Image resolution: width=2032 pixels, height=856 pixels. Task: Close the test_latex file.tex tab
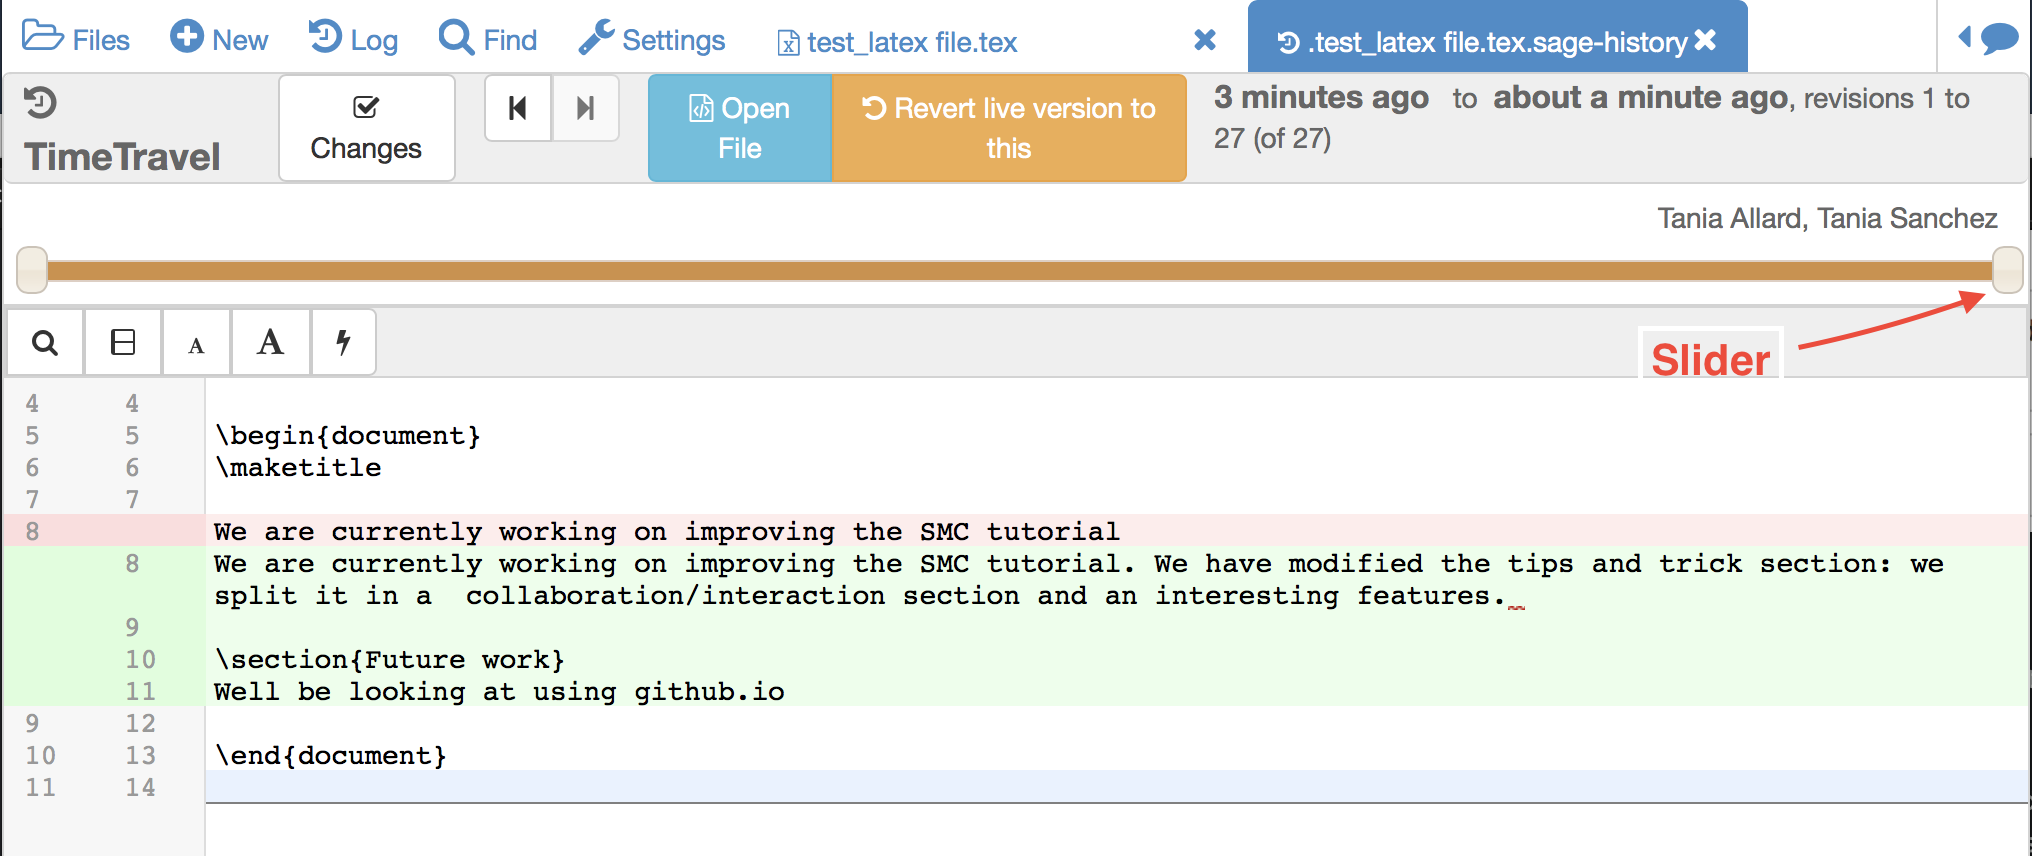click(x=1205, y=40)
